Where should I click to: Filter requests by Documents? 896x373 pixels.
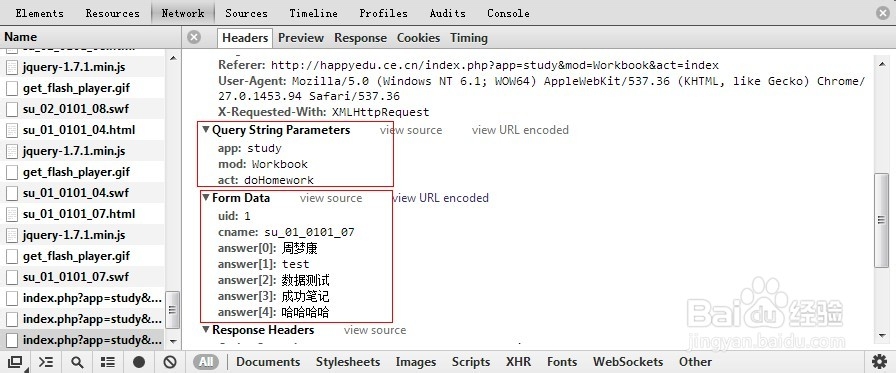(268, 362)
